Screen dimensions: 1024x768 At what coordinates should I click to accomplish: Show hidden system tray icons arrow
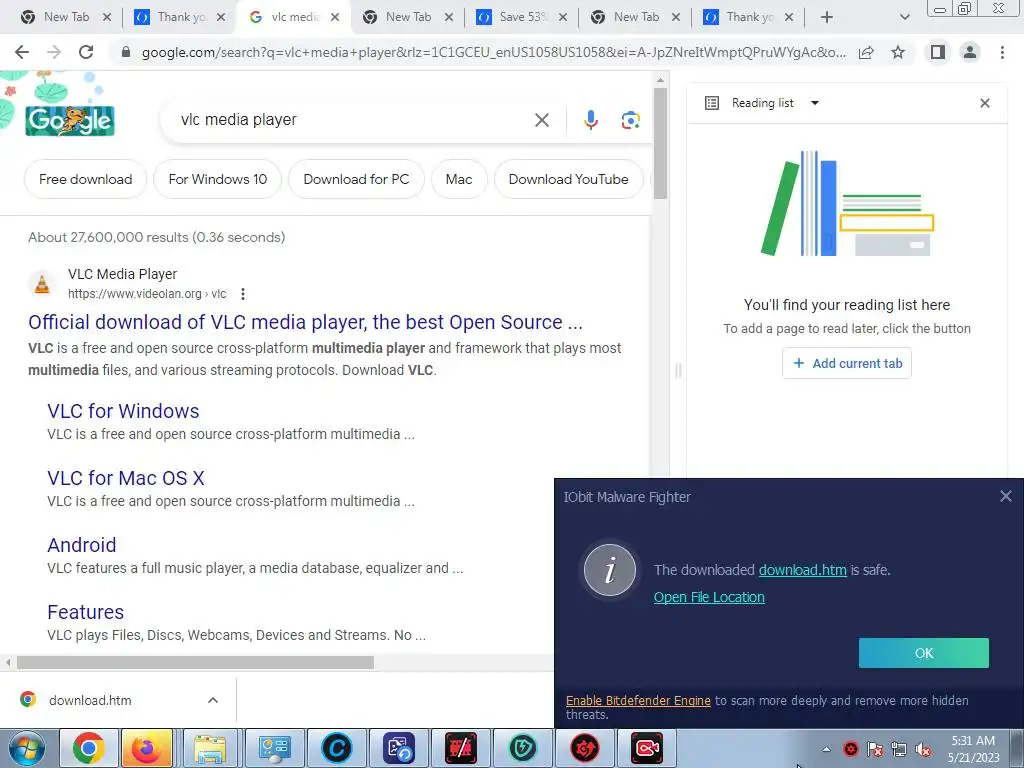pyautogui.click(x=826, y=749)
